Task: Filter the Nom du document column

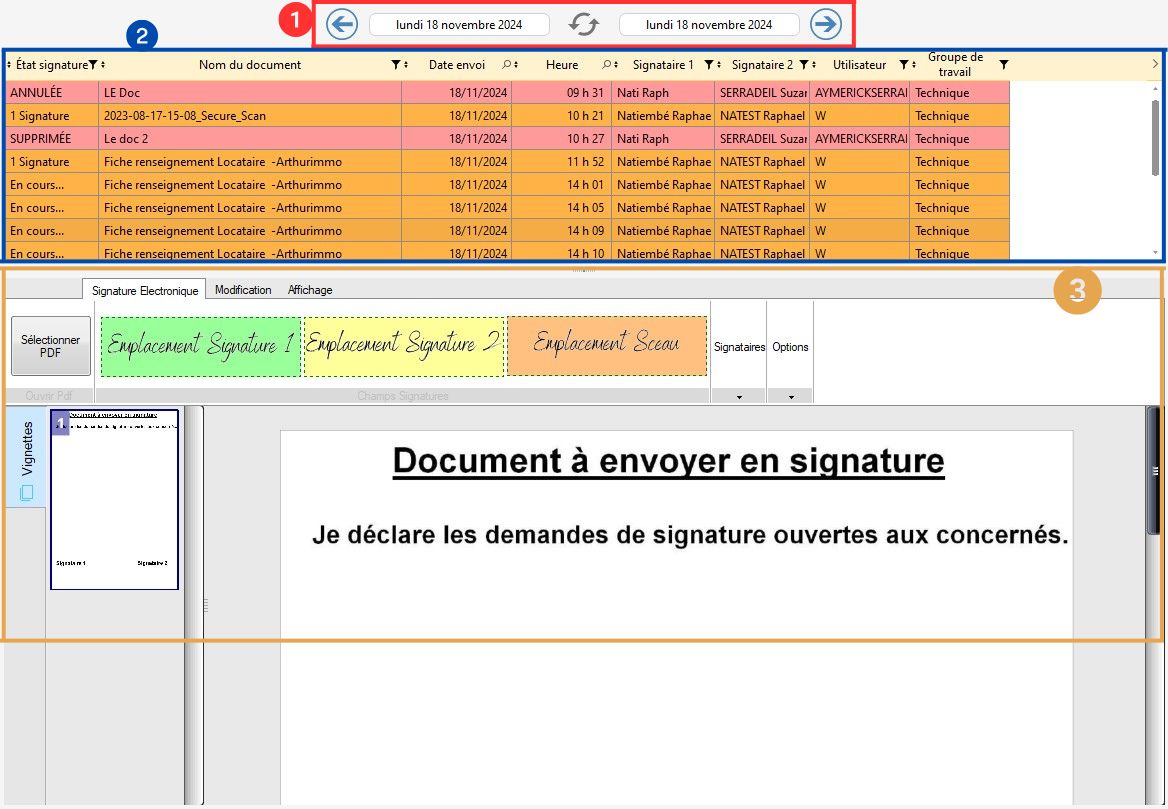Action: click(x=395, y=65)
